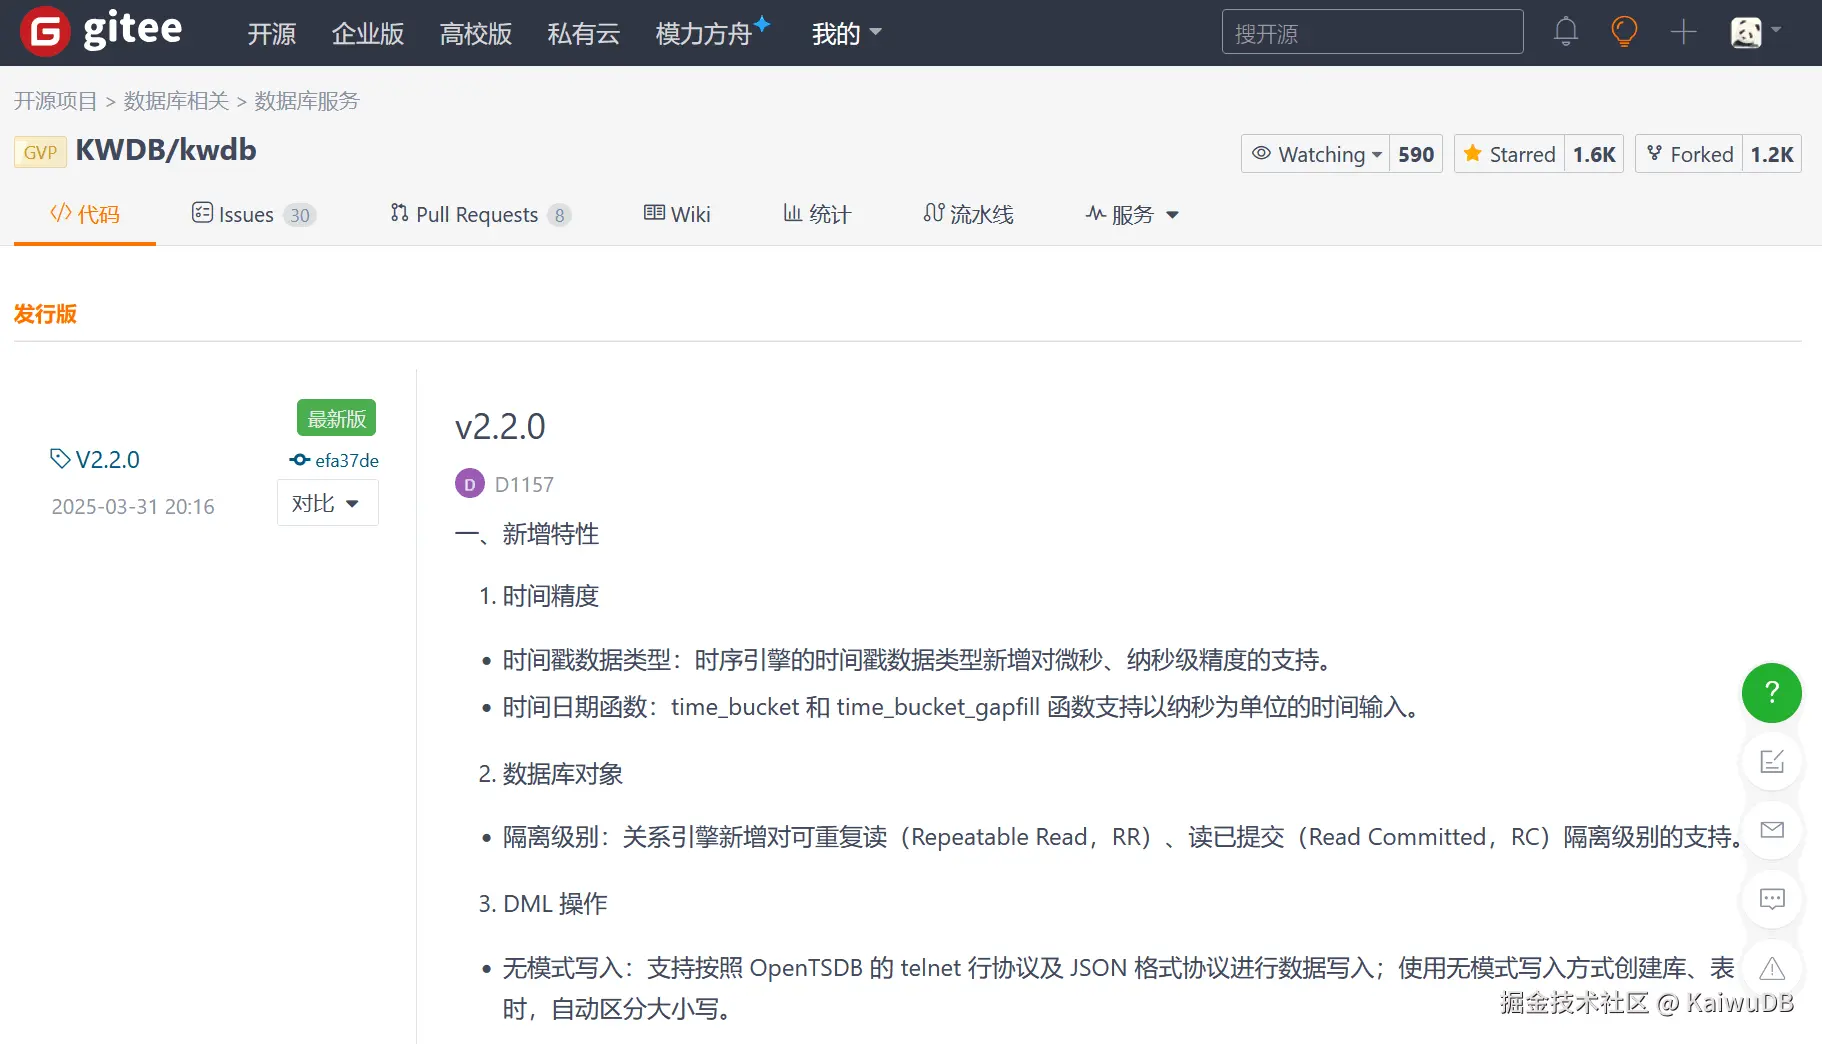This screenshot has width=1822, height=1044.
Task: Expand the 服务 dropdown tab
Action: (x=1132, y=214)
